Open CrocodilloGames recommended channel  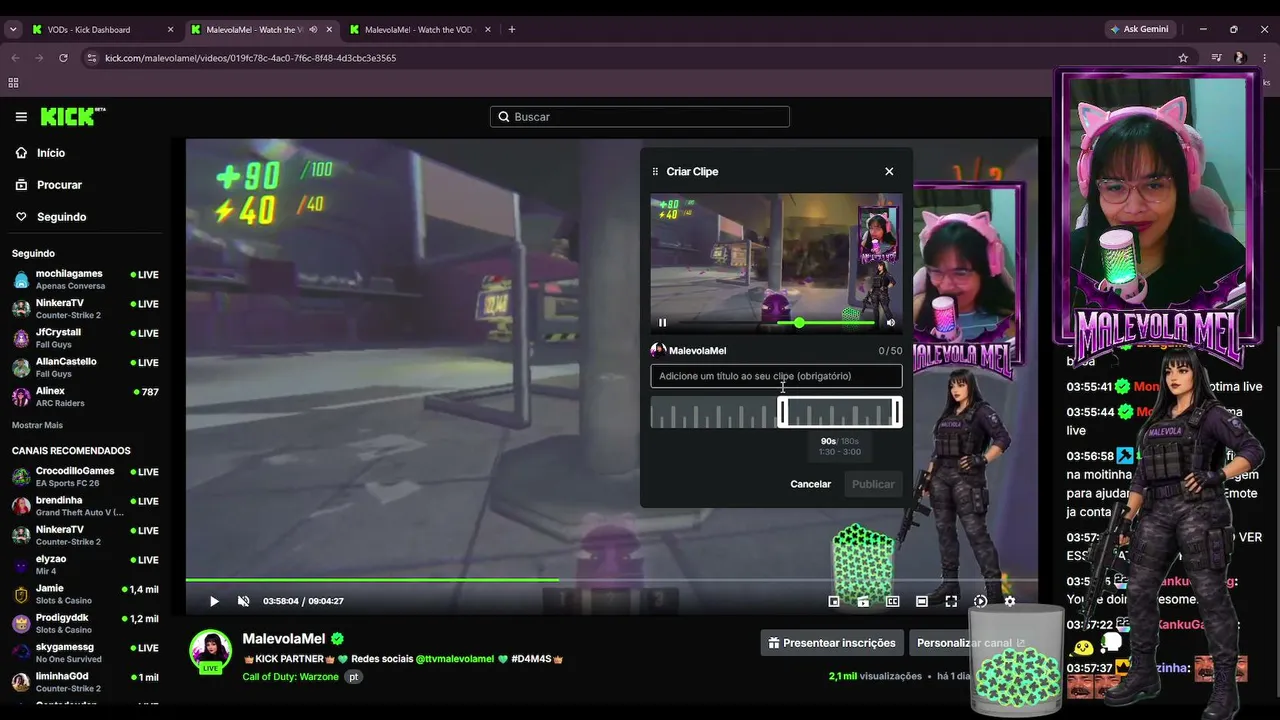coord(85,476)
